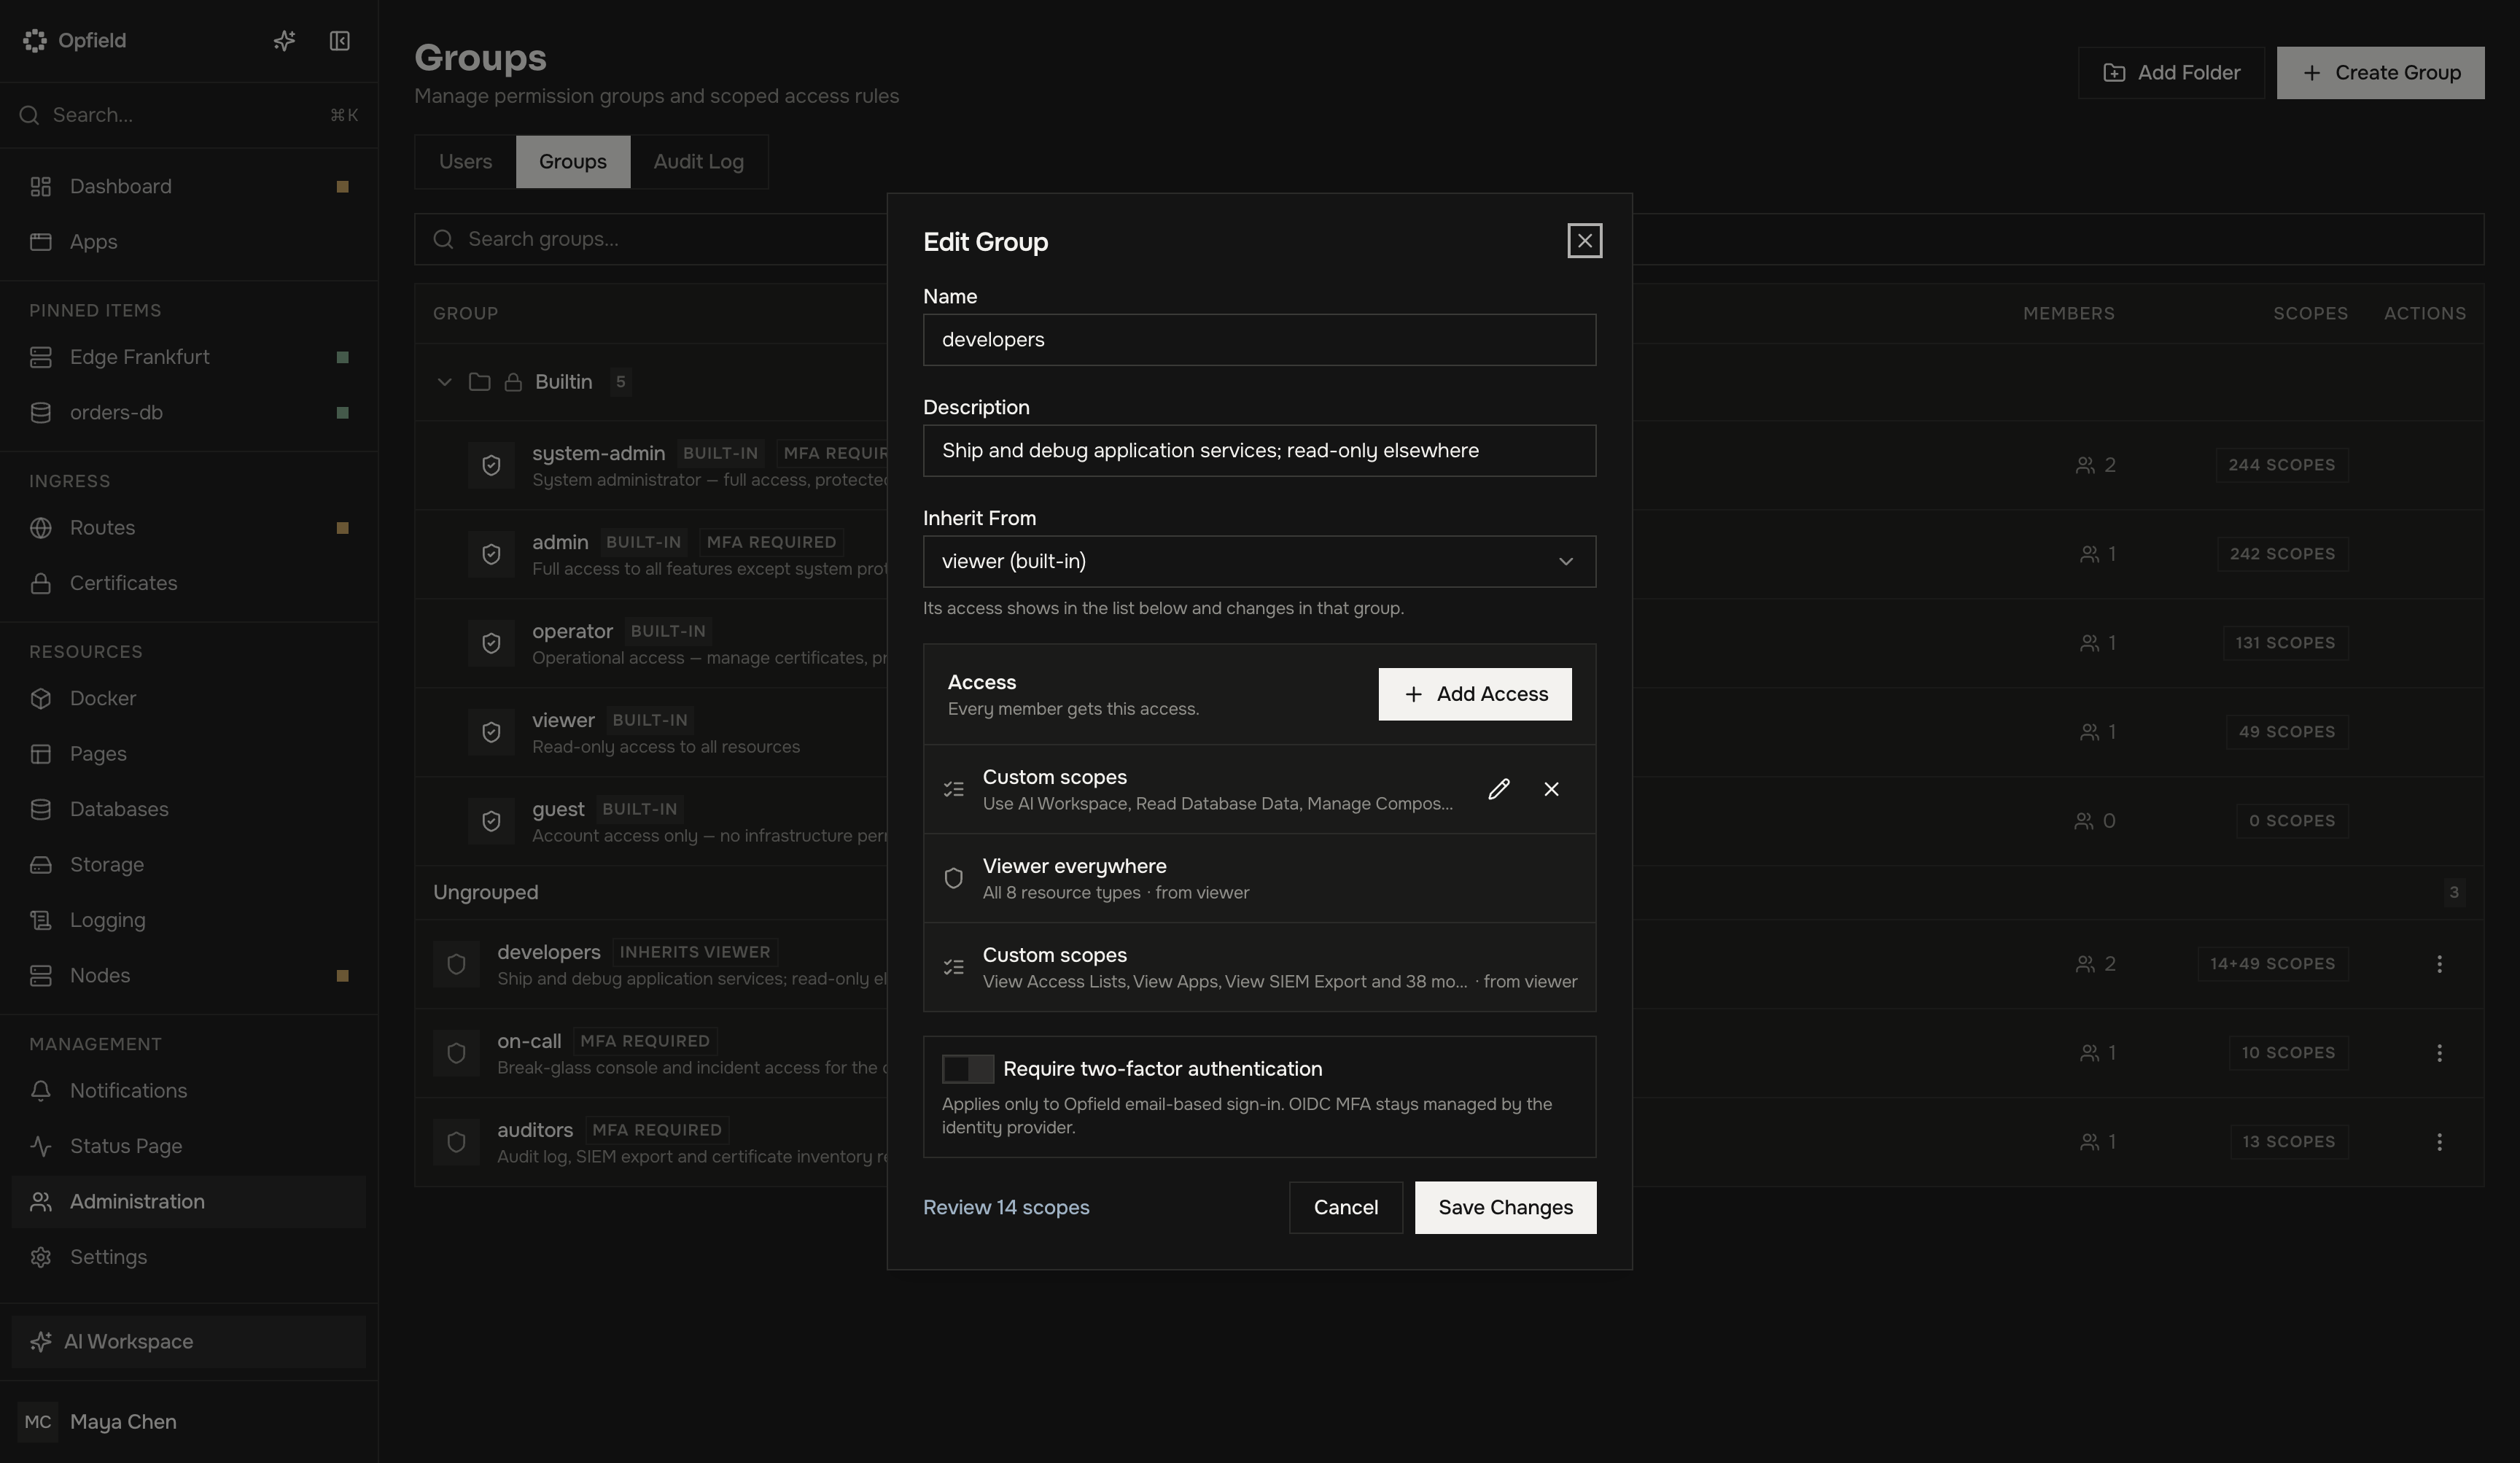Click Save Changes button
Image resolution: width=2520 pixels, height=1463 pixels.
1505,1208
